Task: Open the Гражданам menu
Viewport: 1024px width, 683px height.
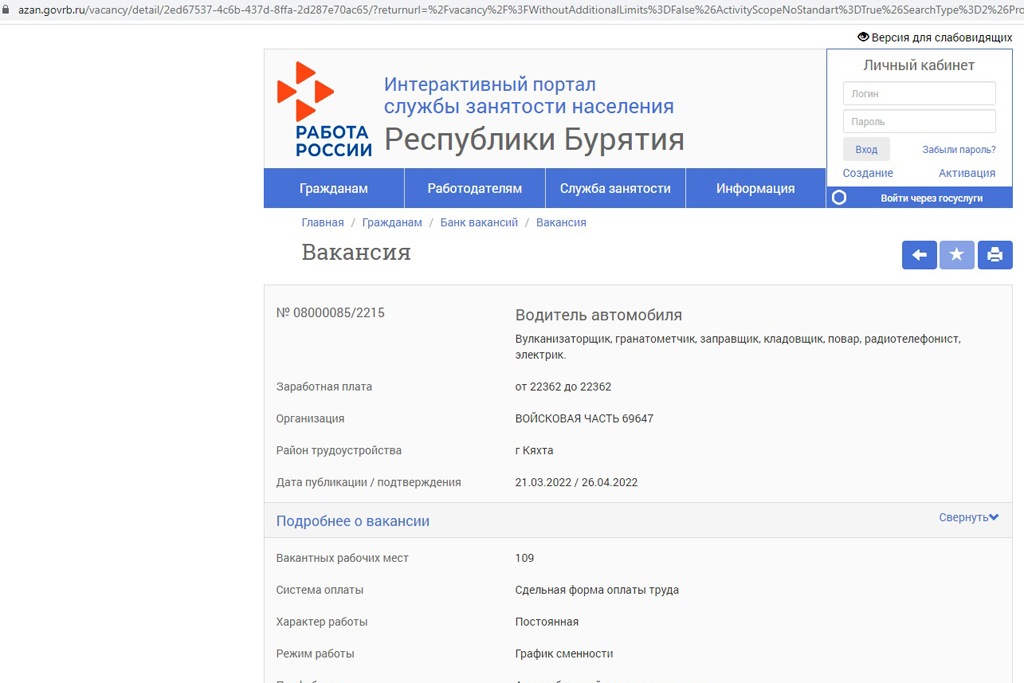Action: (334, 188)
